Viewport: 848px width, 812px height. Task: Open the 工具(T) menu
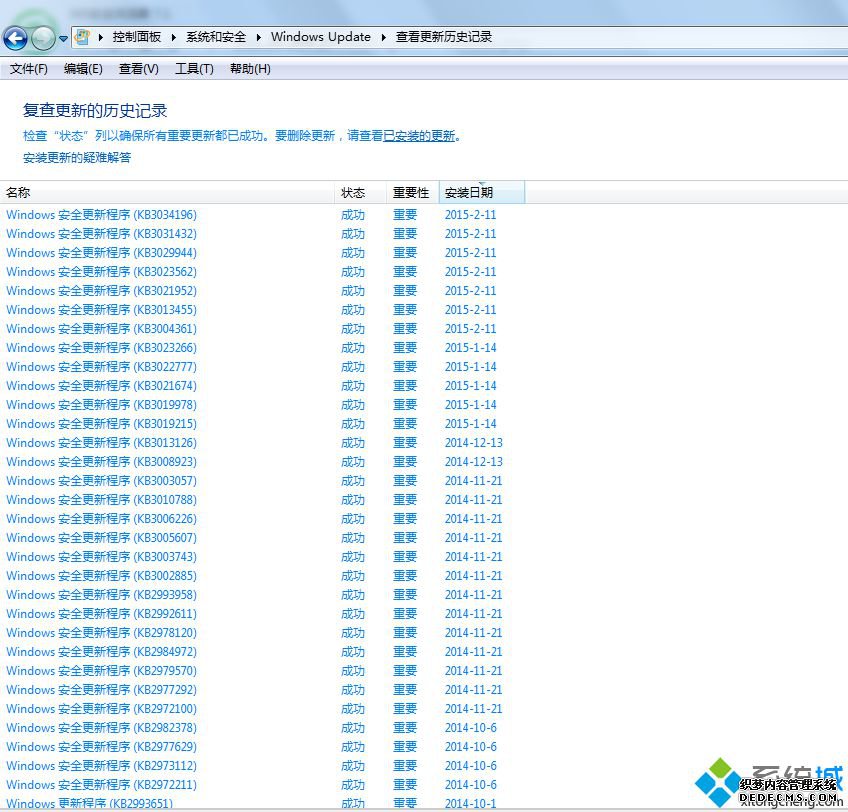click(x=194, y=69)
